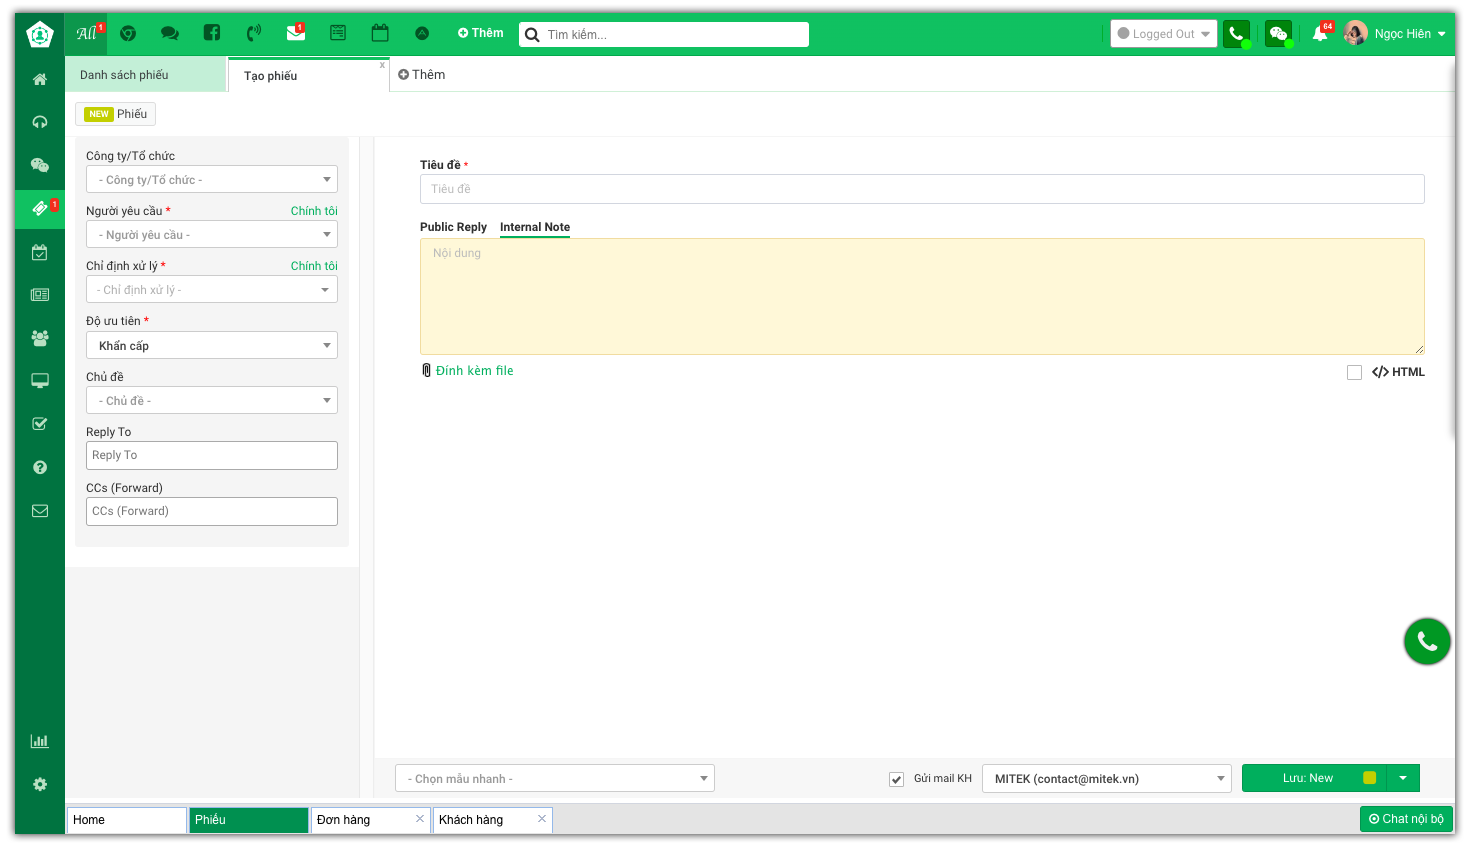Screen dimensions: 1470x852
Task: Click the floating green phone call button
Action: pos(1427,642)
